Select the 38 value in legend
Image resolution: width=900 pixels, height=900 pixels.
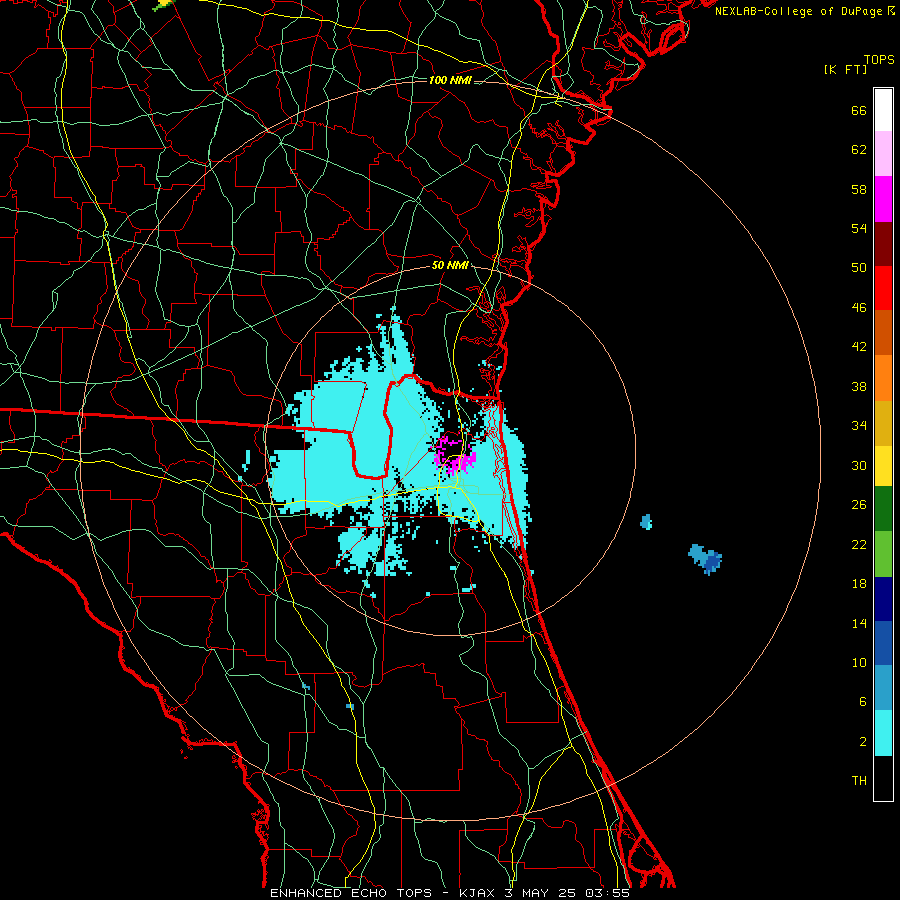pos(859,387)
